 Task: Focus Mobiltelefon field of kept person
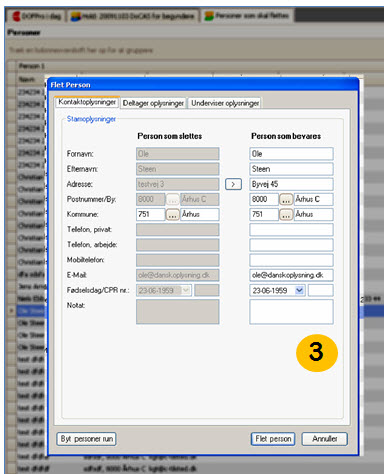tap(291, 260)
